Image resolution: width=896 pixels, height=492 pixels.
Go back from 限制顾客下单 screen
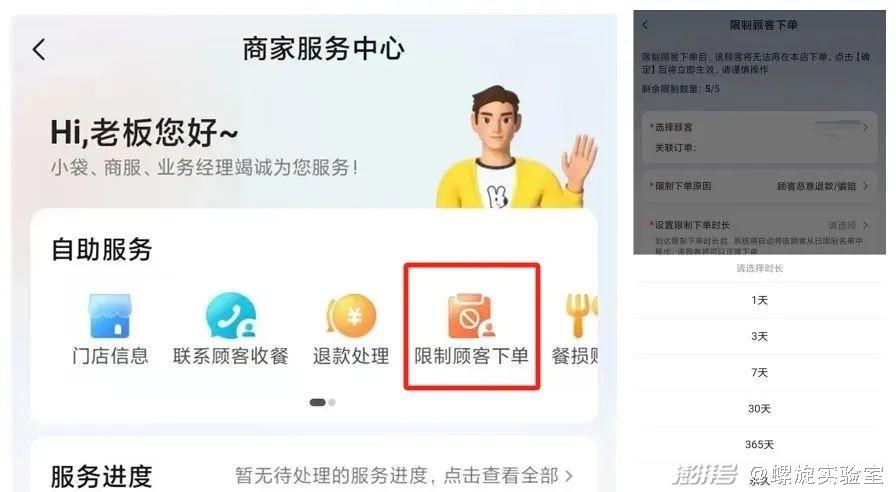646,25
